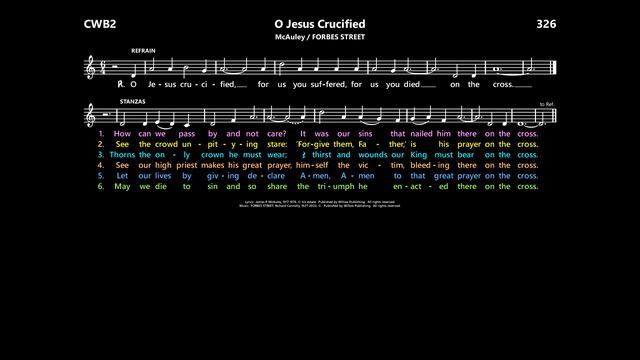Click the word "share" in stanza 6
This screenshot has height=360, width=640.
pos(277,187)
